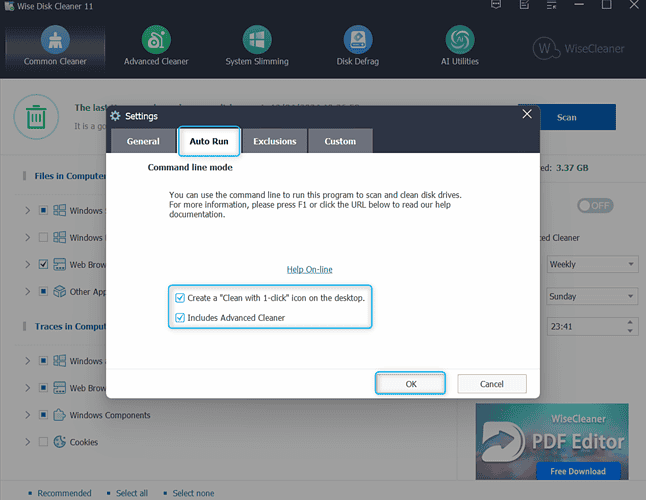646x500 pixels.
Task: Click the 23:41 schedule time field
Action: (583, 326)
